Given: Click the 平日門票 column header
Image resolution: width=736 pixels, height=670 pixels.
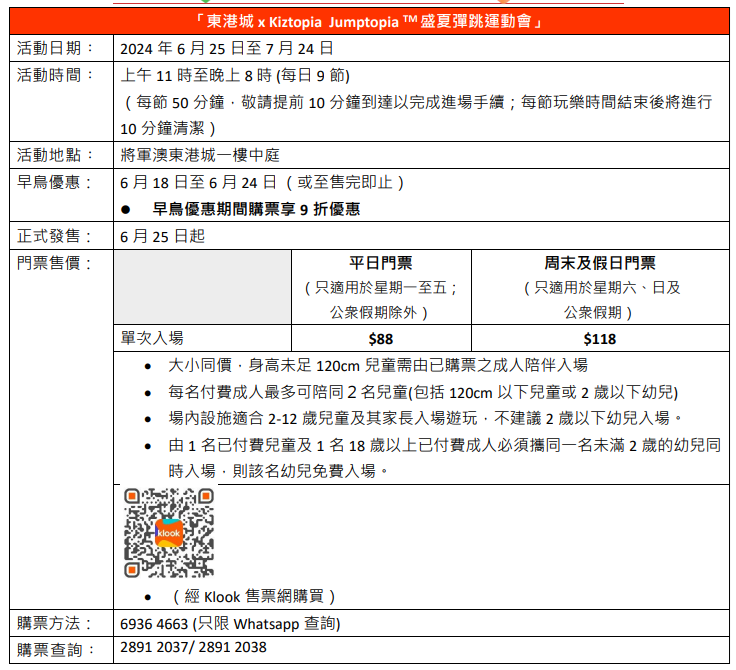Looking at the screenshot, I should tap(380, 264).
